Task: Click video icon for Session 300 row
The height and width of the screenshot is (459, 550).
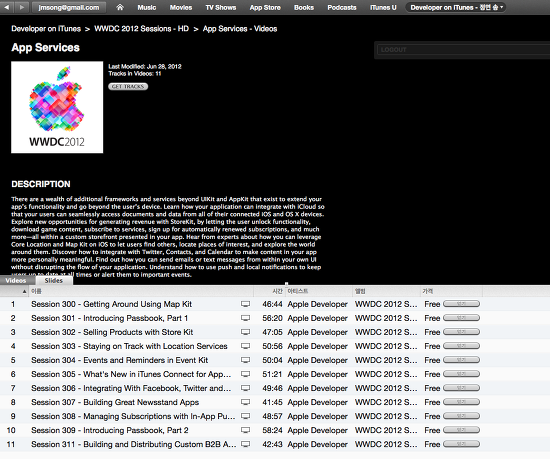Action: pyautogui.click(x=246, y=304)
